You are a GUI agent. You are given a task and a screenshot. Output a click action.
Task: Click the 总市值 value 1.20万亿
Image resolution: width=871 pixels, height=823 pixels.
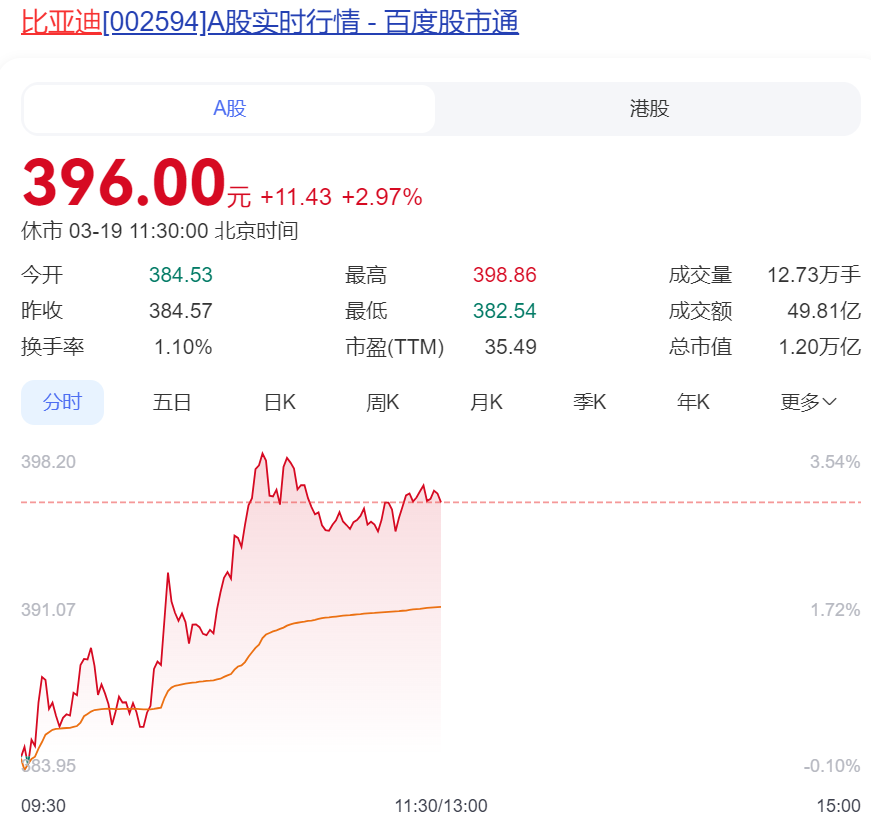(819, 347)
